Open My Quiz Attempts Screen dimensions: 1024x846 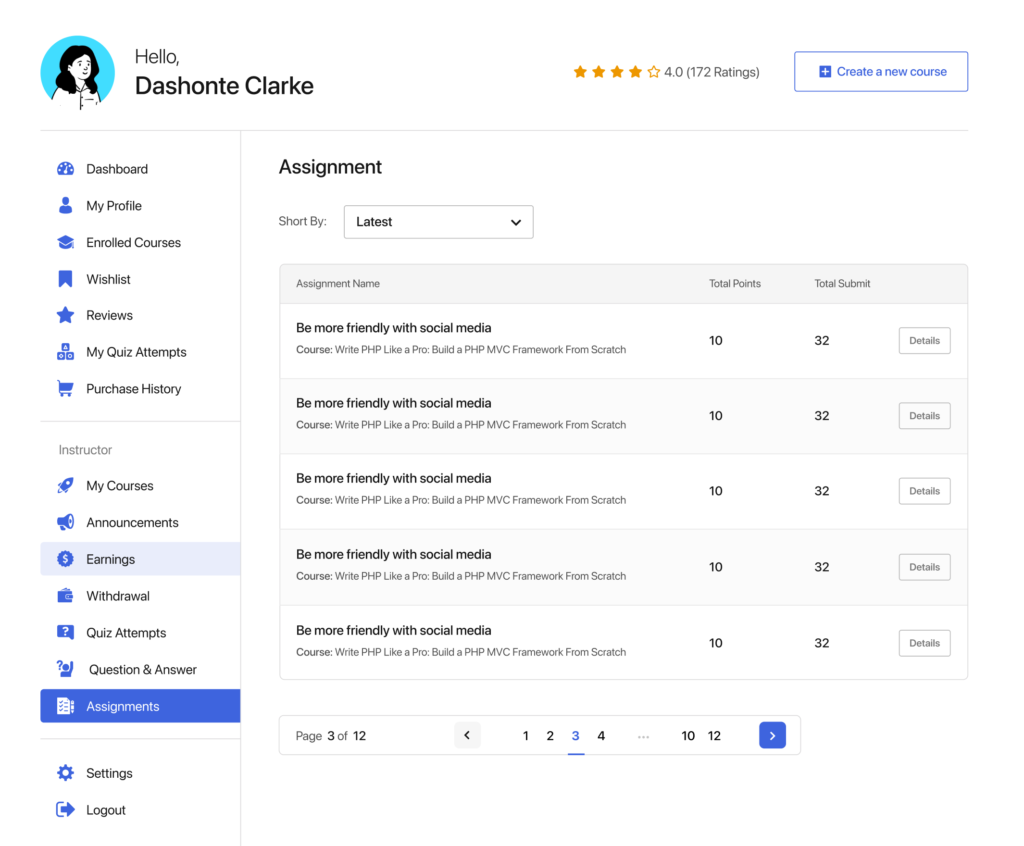click(140, 352)
